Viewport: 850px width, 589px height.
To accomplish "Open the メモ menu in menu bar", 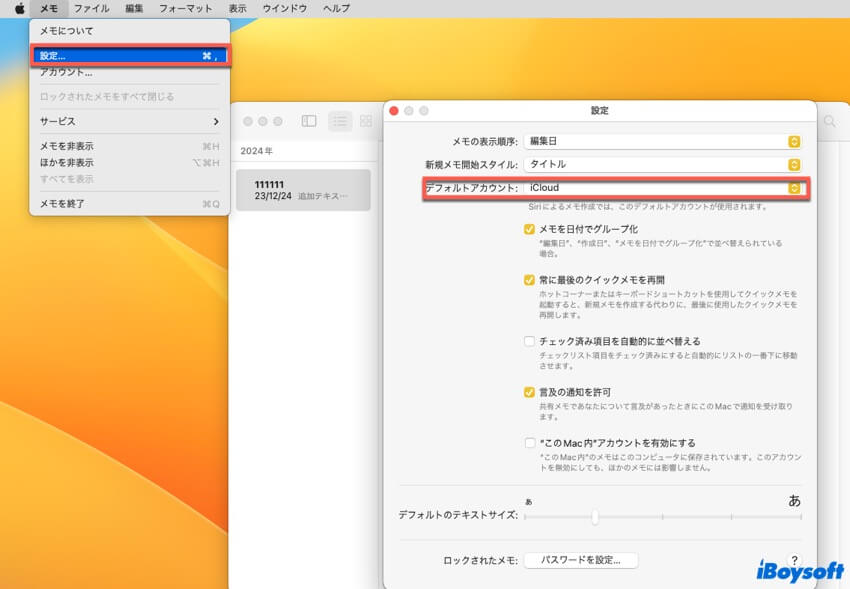I will 49,8.
